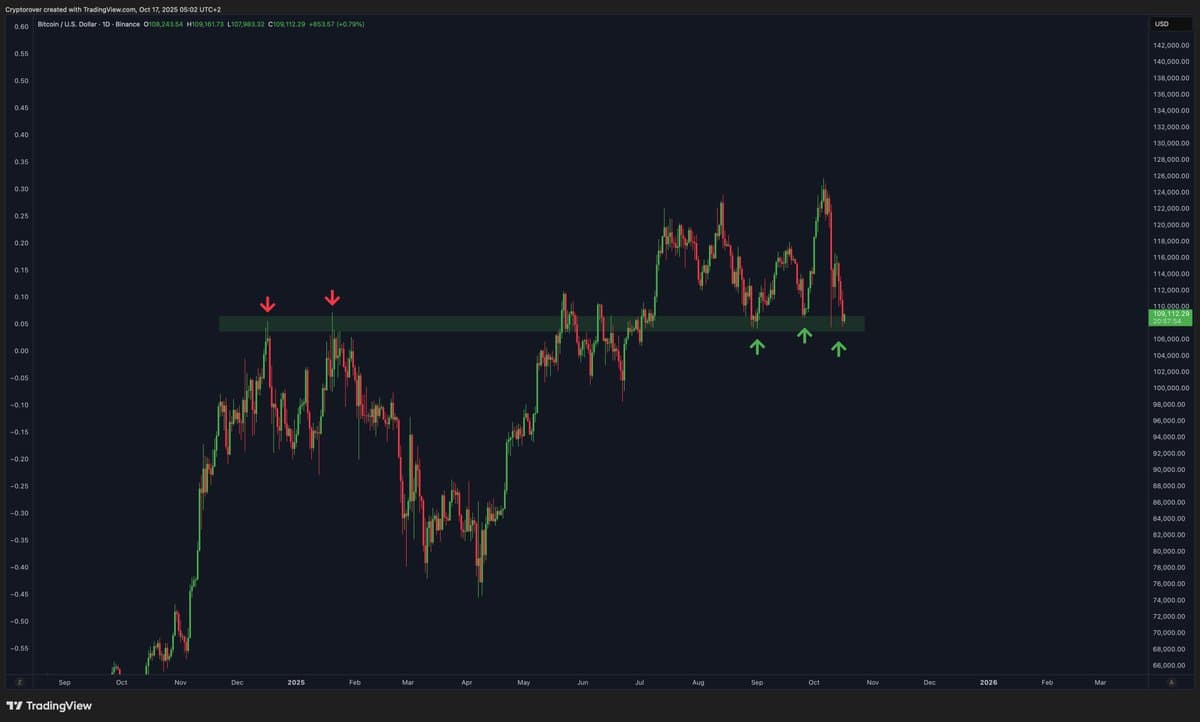The height and width of the screenshot is (722, 1200).
Task: Click the green current price label on the scale
Action: pyautogui.click(x=1169, y=313)
